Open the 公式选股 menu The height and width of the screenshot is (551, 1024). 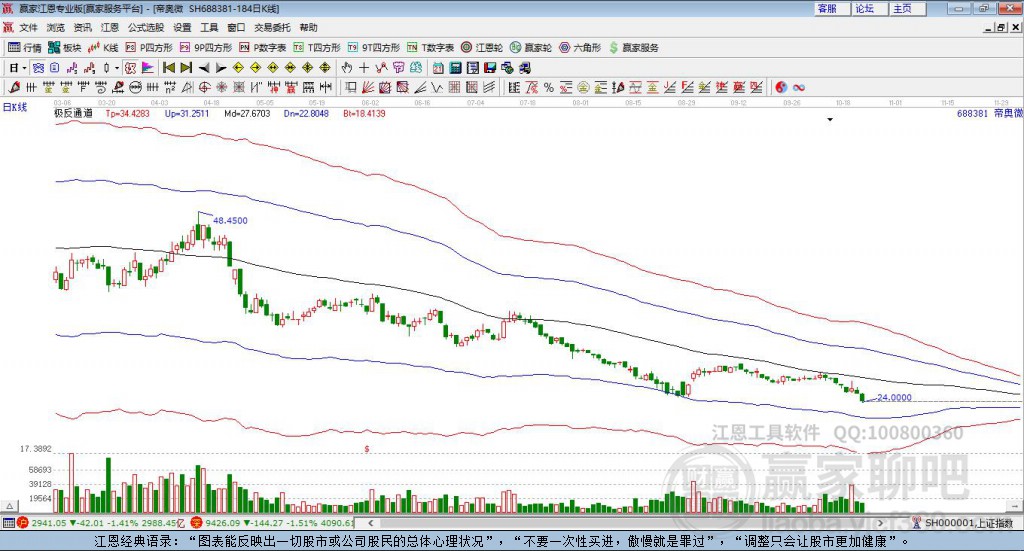click(146, 27)
